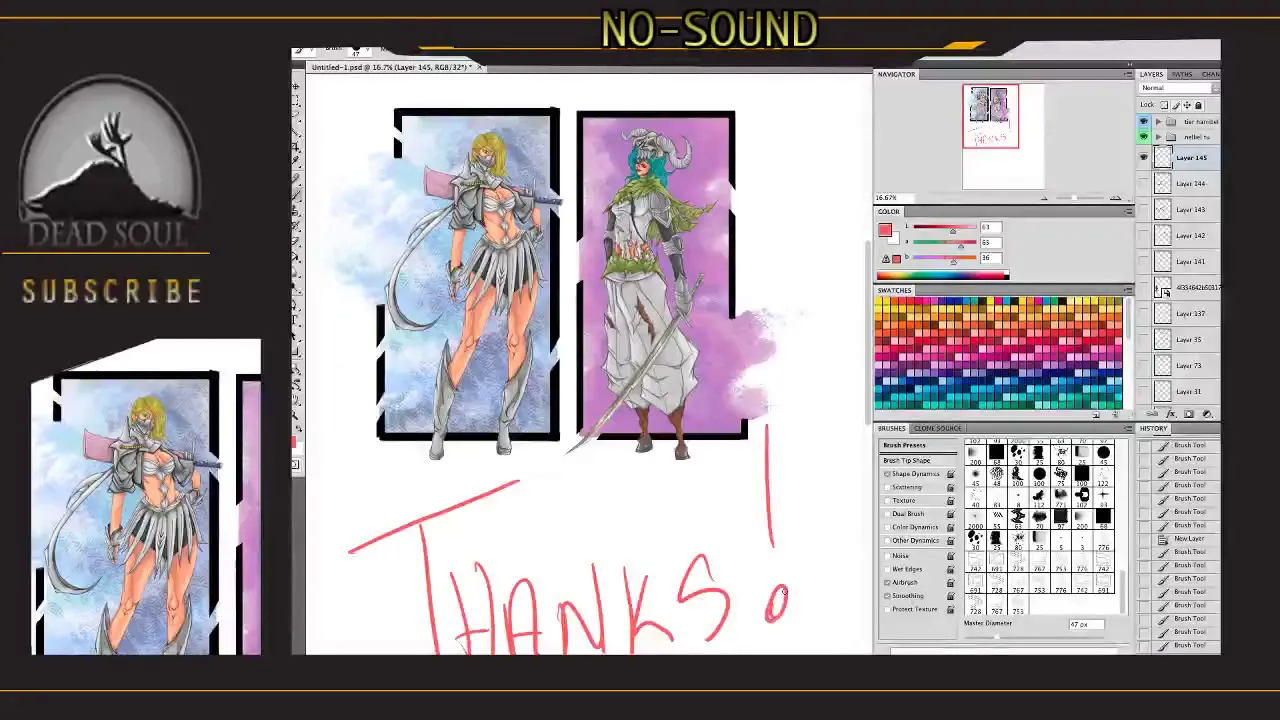Toggle the Smoothing checkbox
1280x720 pixels.
(x=887, y=596)
